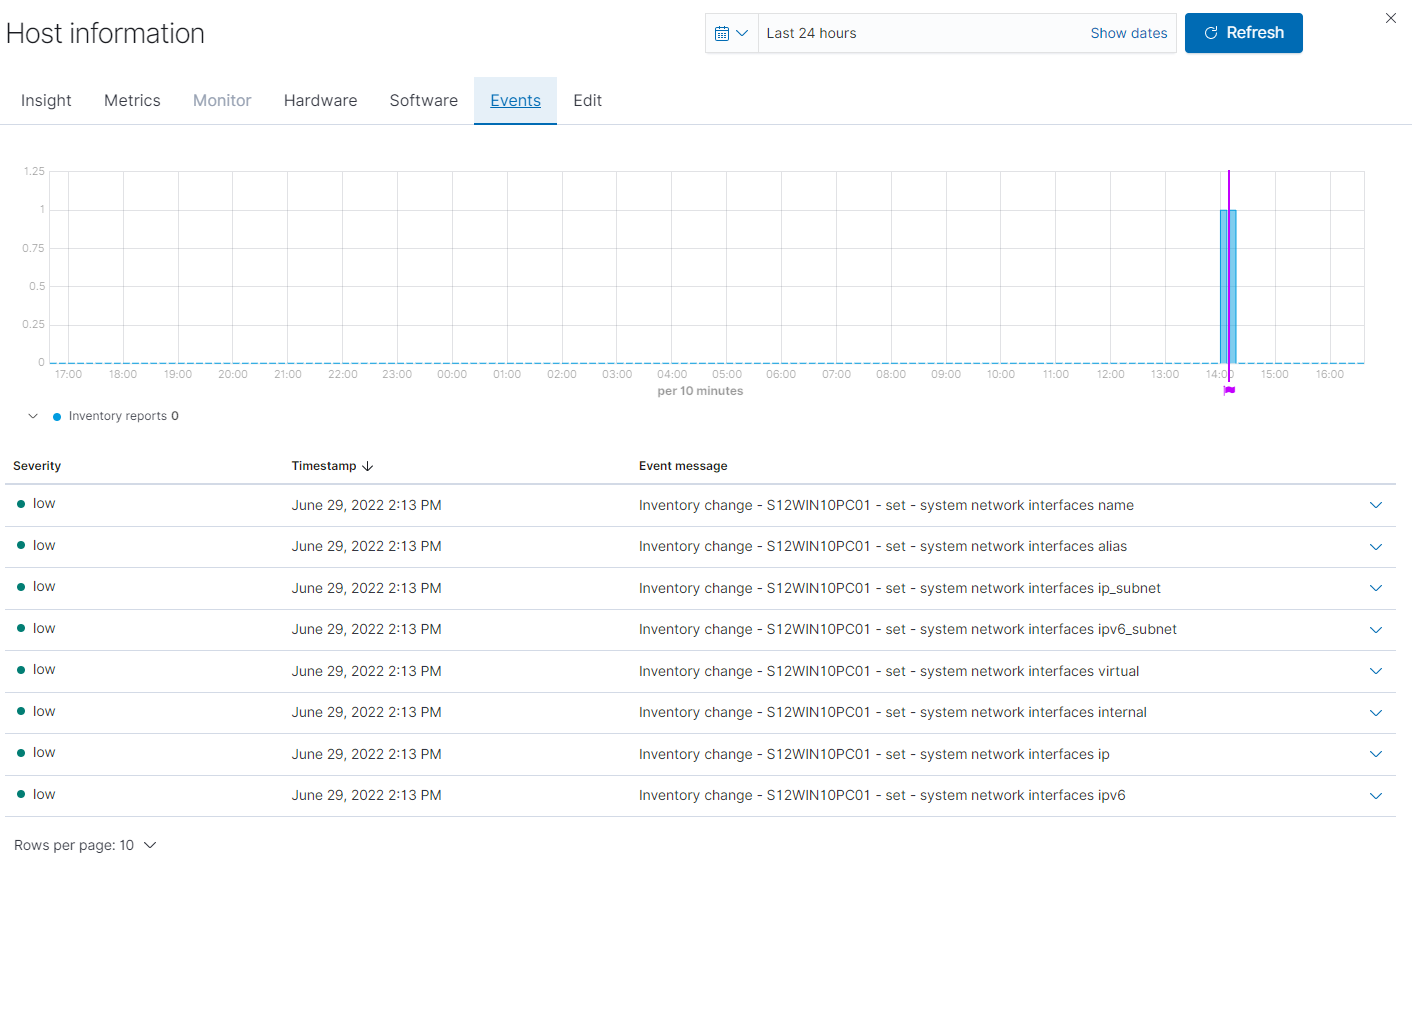Image resolution: width=1412 pixels, height=1018 pixels.
Task: Close the Host information panel
Action: [x=1390, y=18]
